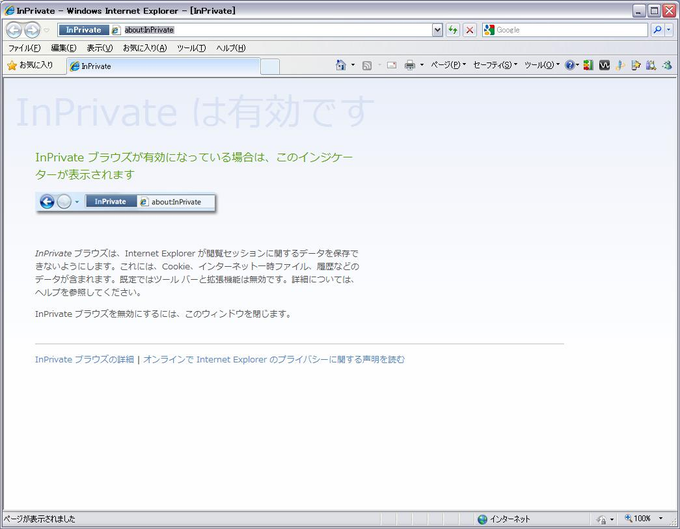Expand the Print dropdown arrow

(422, 65)
